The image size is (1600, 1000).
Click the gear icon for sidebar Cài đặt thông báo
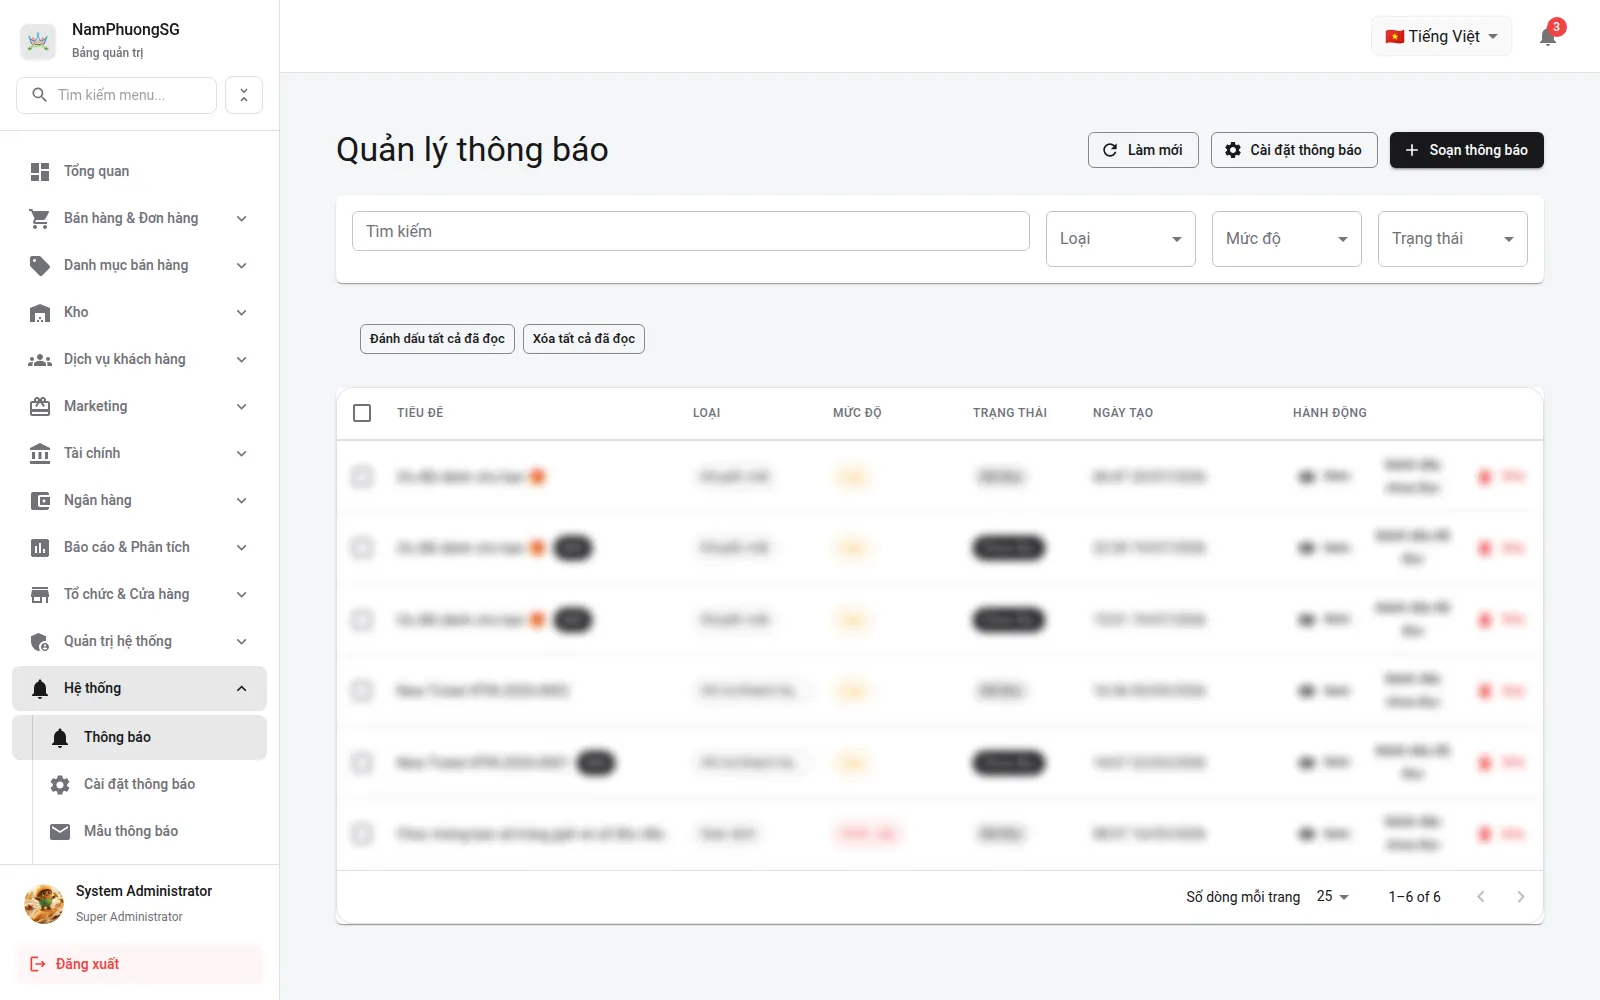click(60, 785)
